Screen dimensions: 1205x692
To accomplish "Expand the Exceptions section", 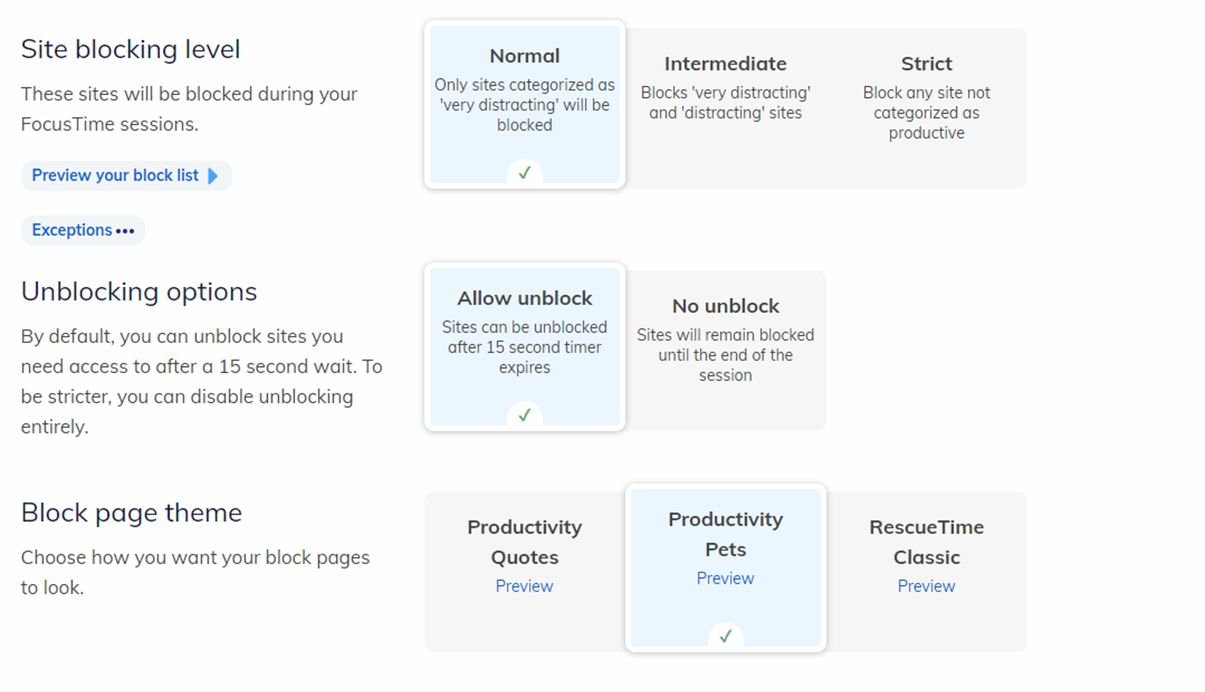I will coord(73,231).
